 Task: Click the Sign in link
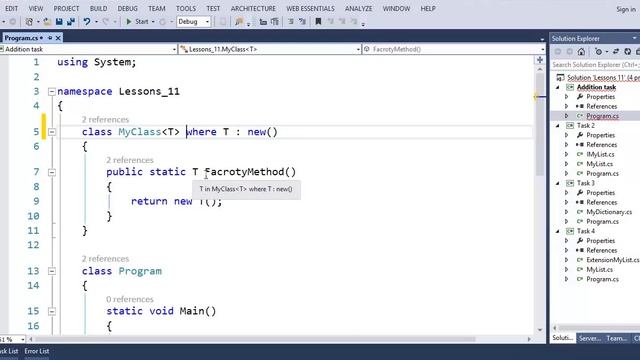[626, 9]
